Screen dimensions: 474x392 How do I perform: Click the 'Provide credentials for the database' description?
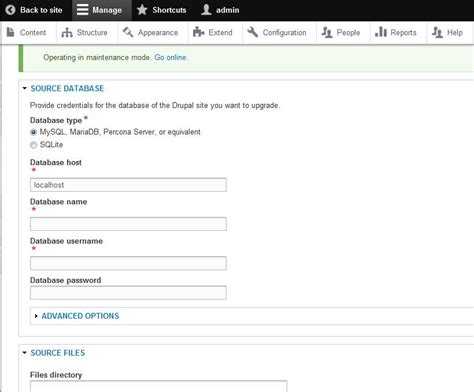pyautogui.click(x=155, y=105)
